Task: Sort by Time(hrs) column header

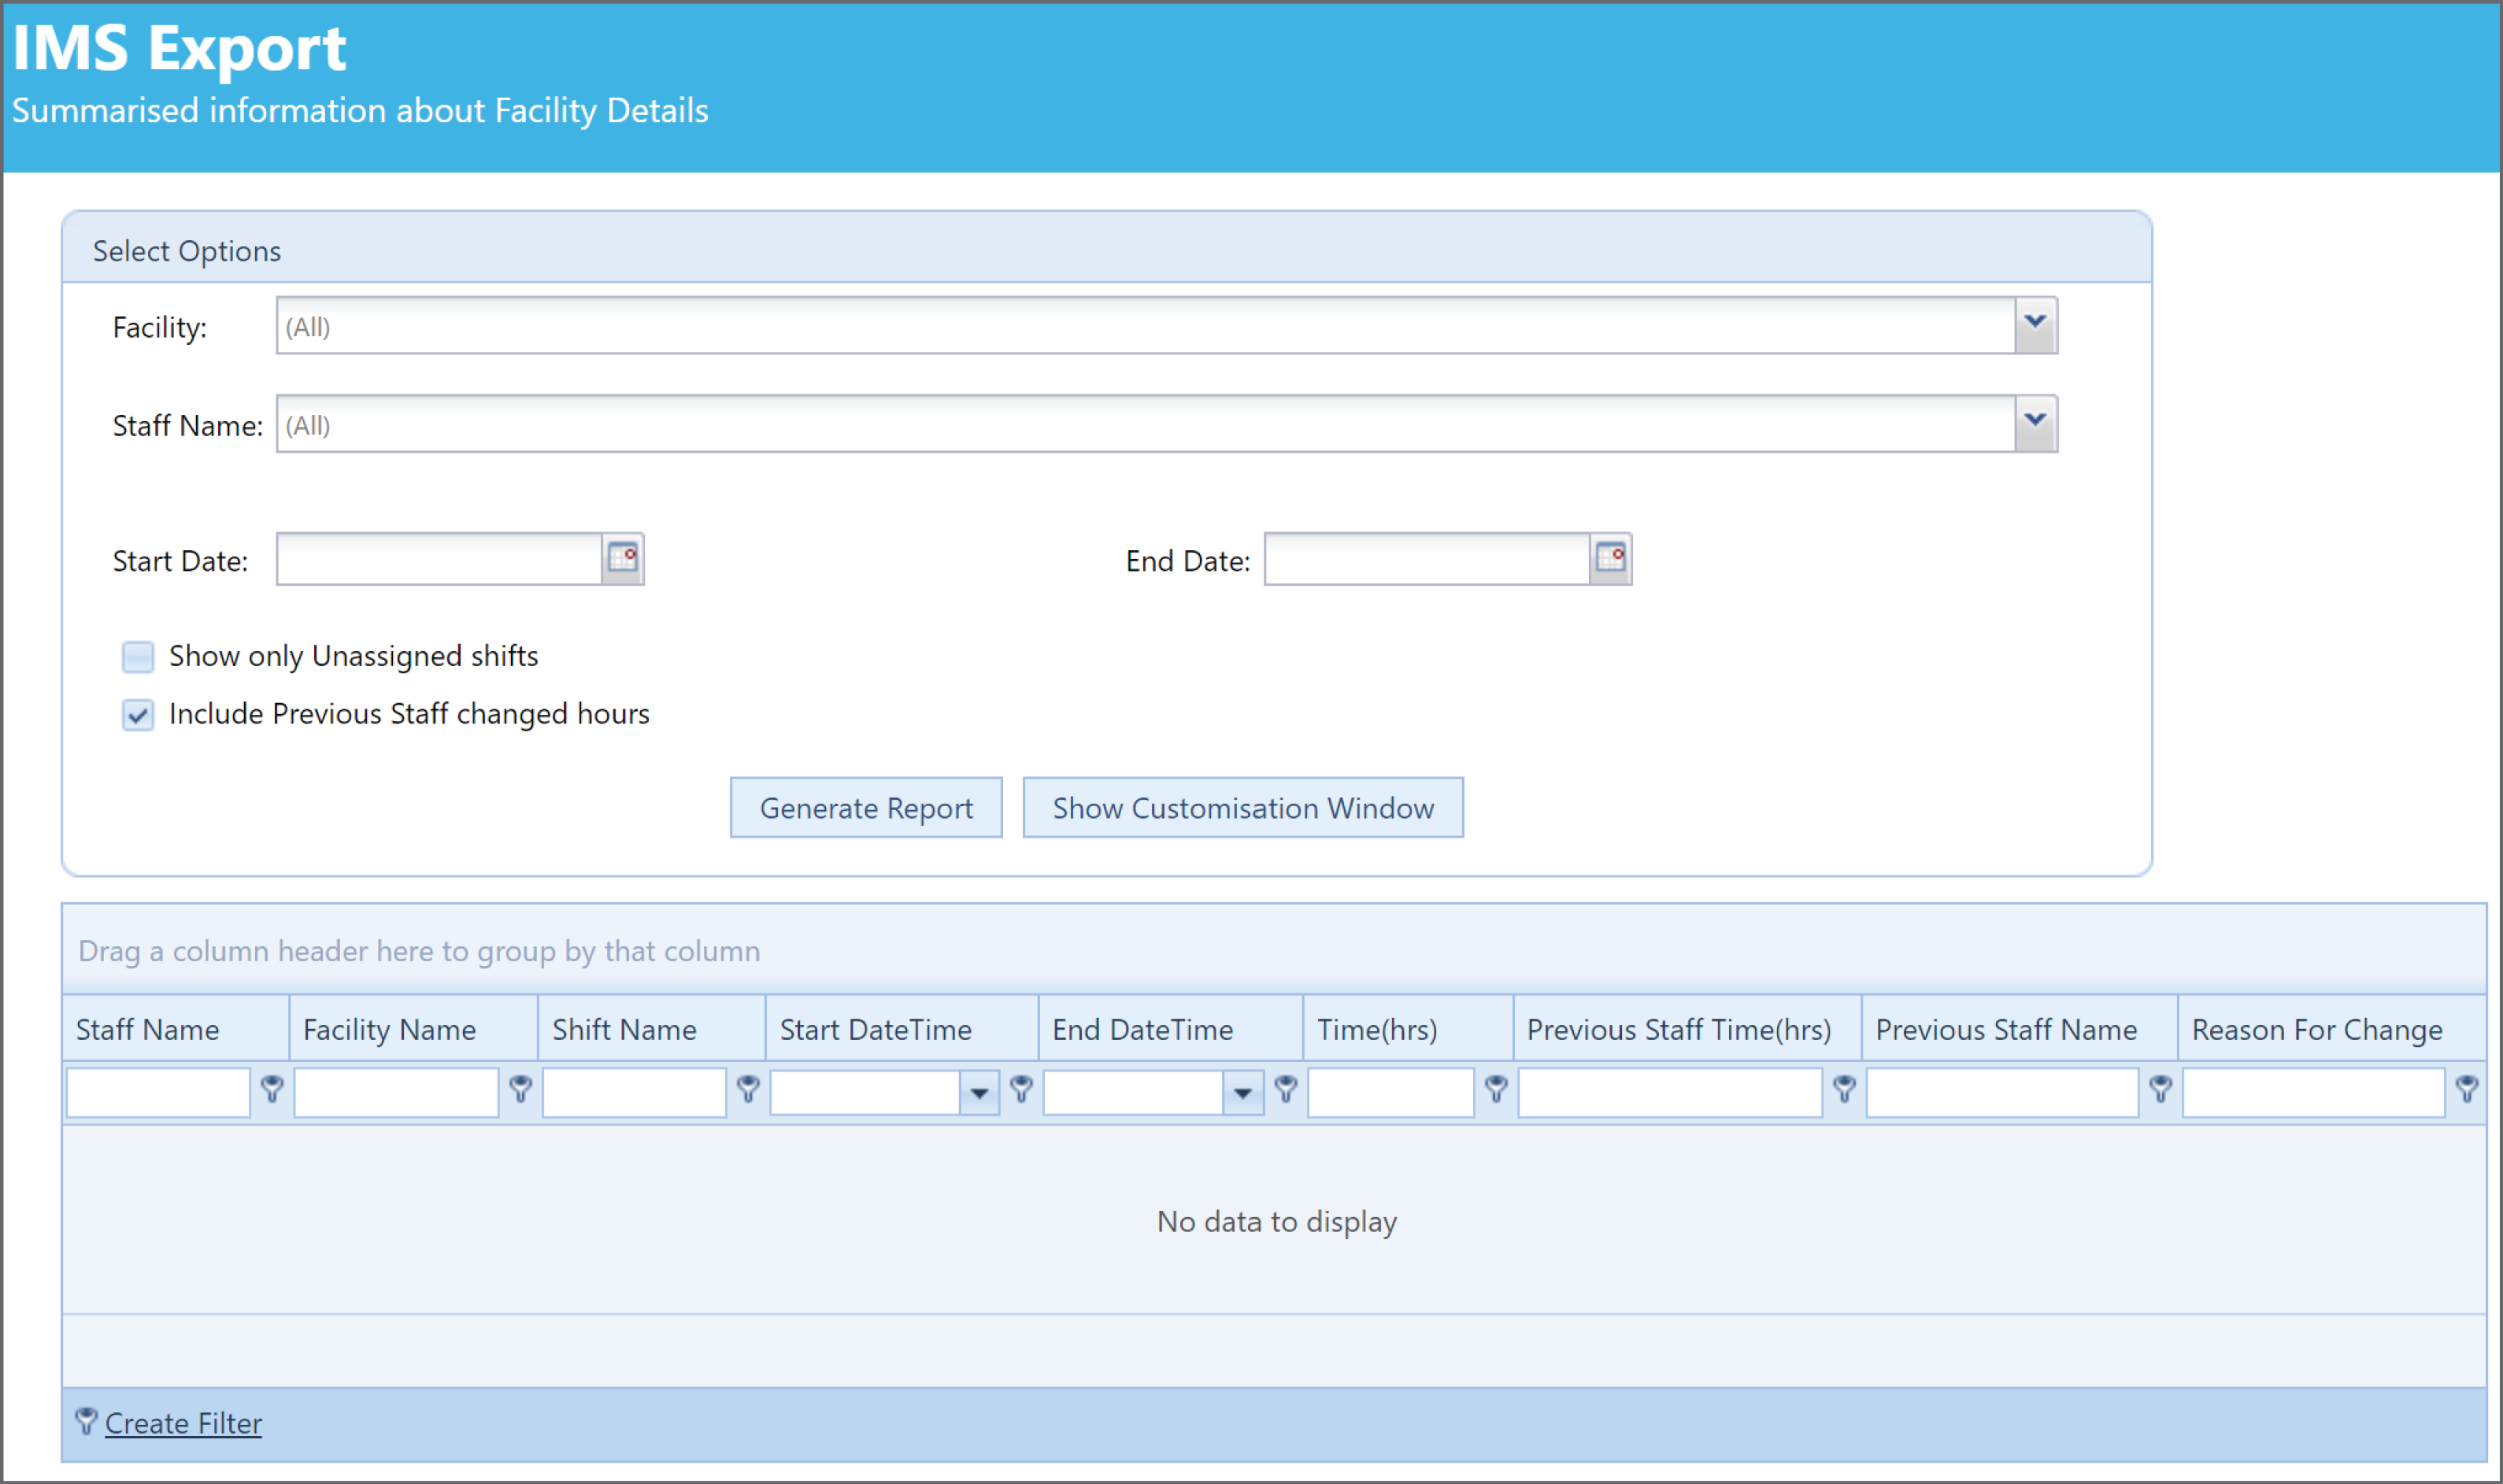Action: [1408, 1029]
